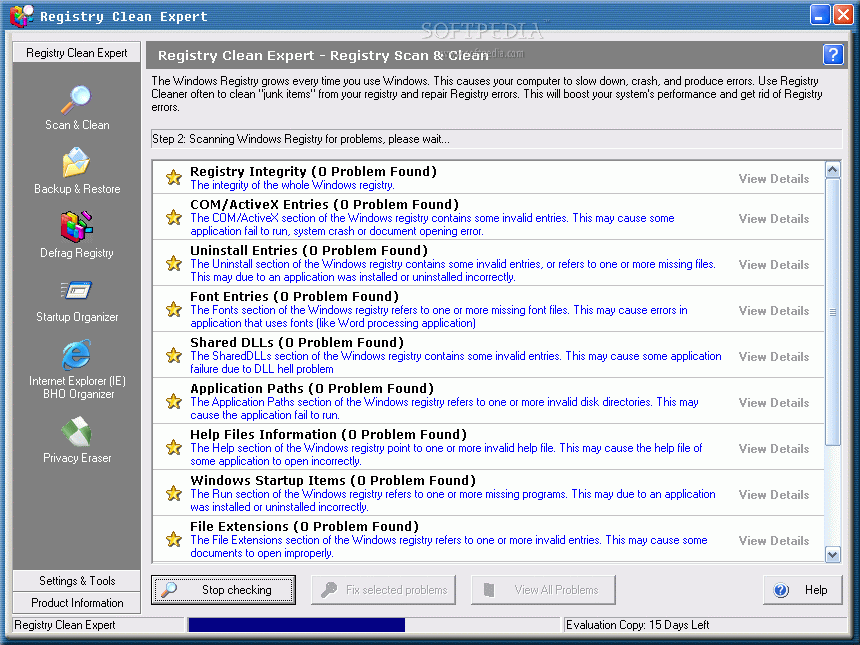The height and width of the screenshot is (645, 860).
Task: Click the star icon beside Windows Startup Items
Action: coord(174,494)
